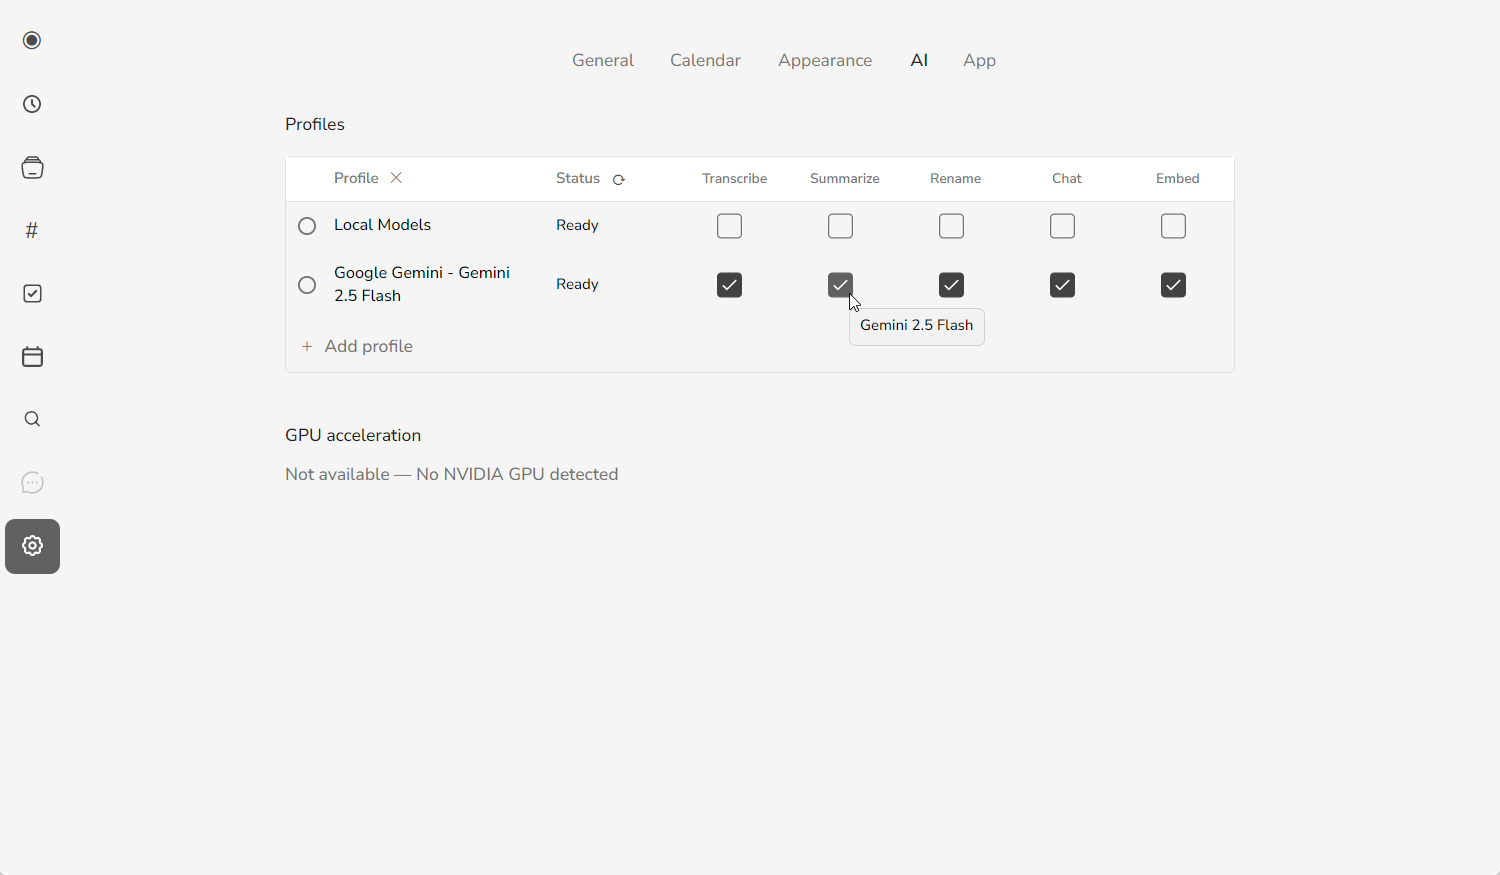Select the Google Gemini profile radio button
Screen dimensions: 1500x875
307,285
